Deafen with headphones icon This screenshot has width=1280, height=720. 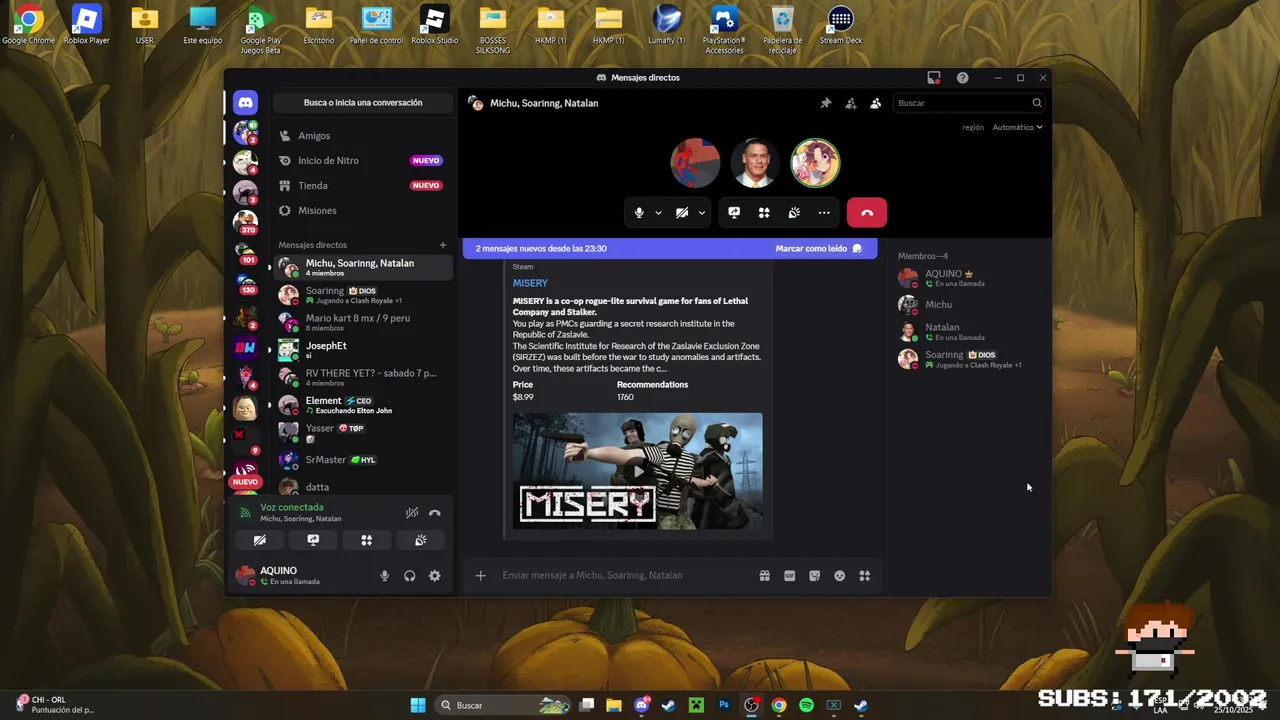click(x=409, y=576)
